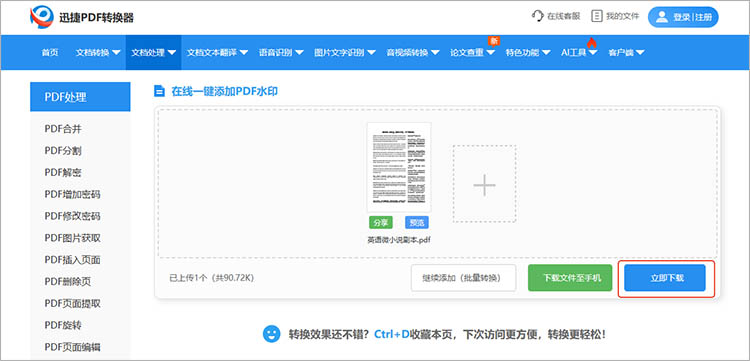The height and width of the screenshot is (361, 750).
Task: Select PDF页面编辑 in the sidebar
Action: tap(73, 347)
